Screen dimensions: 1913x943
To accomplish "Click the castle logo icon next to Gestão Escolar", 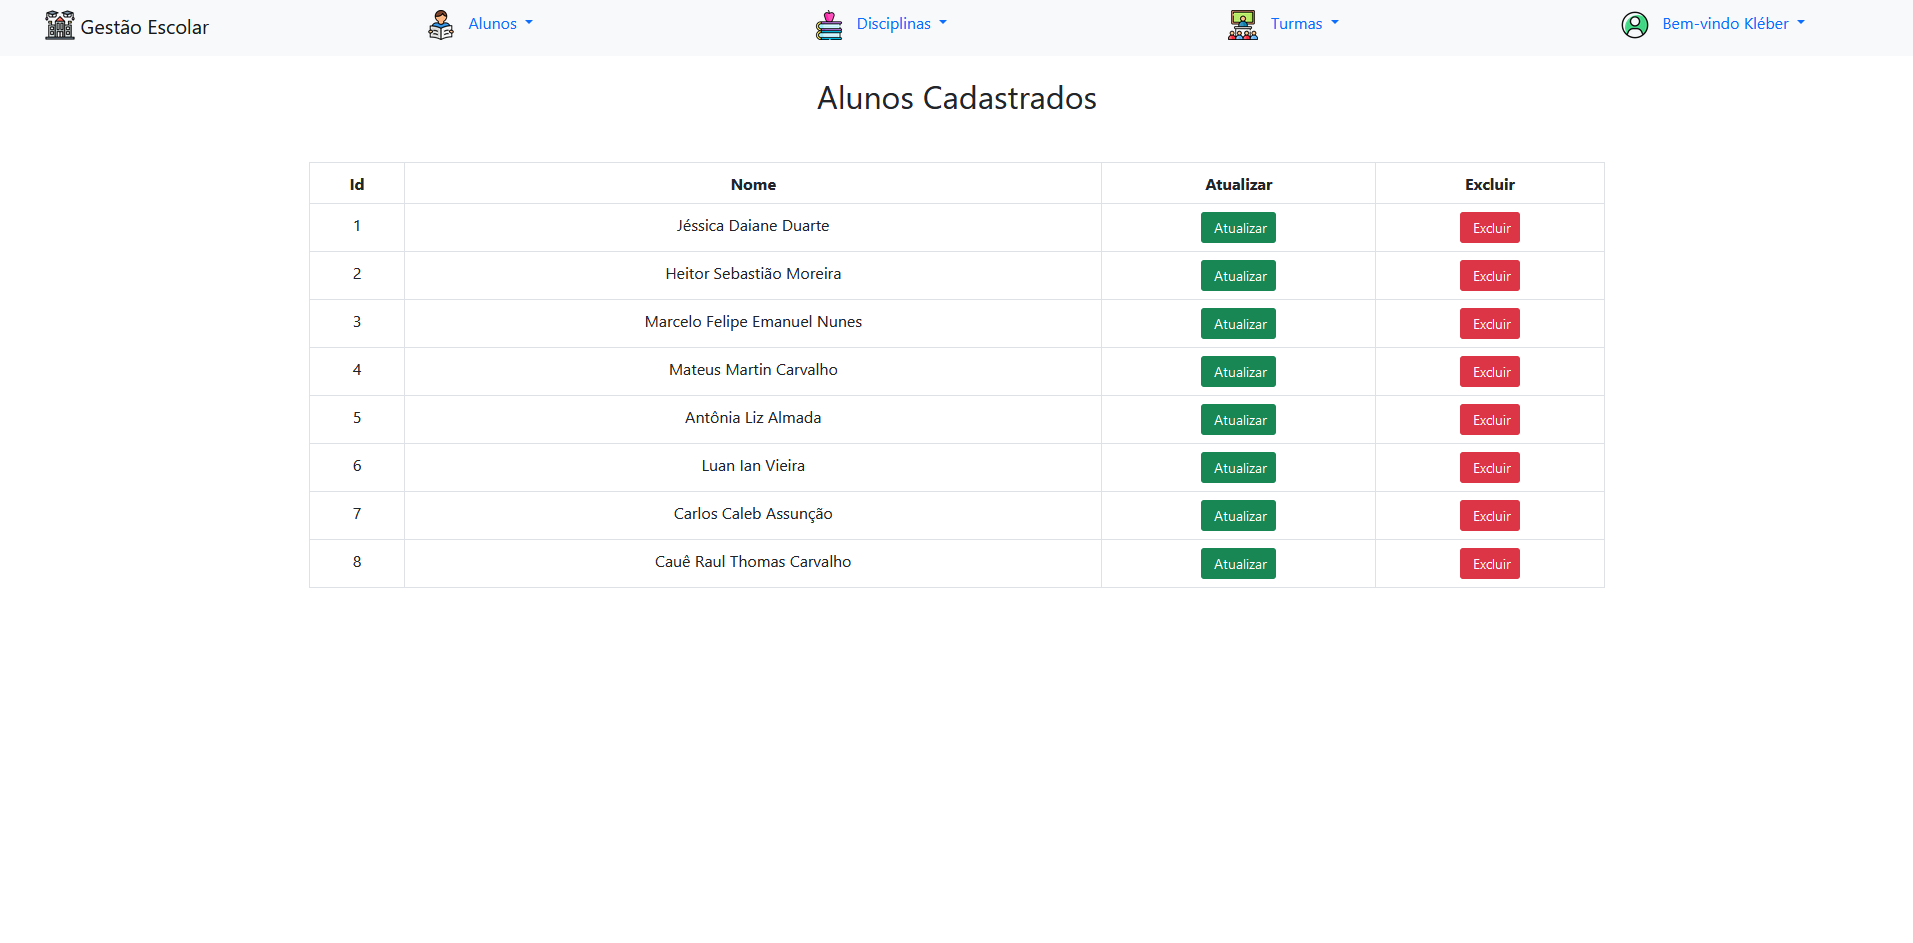I will coord(59,25).
